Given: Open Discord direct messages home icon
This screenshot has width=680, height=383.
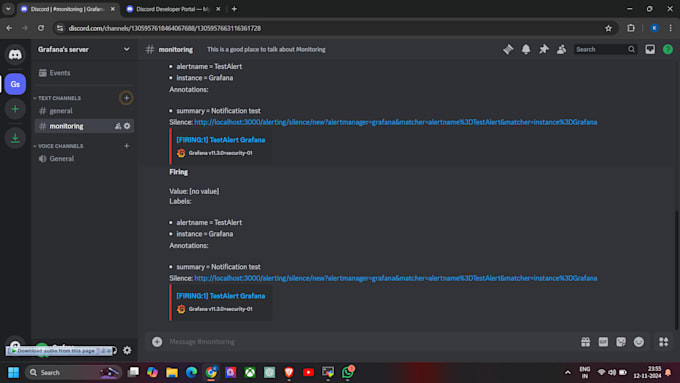Looking at the screenshot, I should coord(15,55).
